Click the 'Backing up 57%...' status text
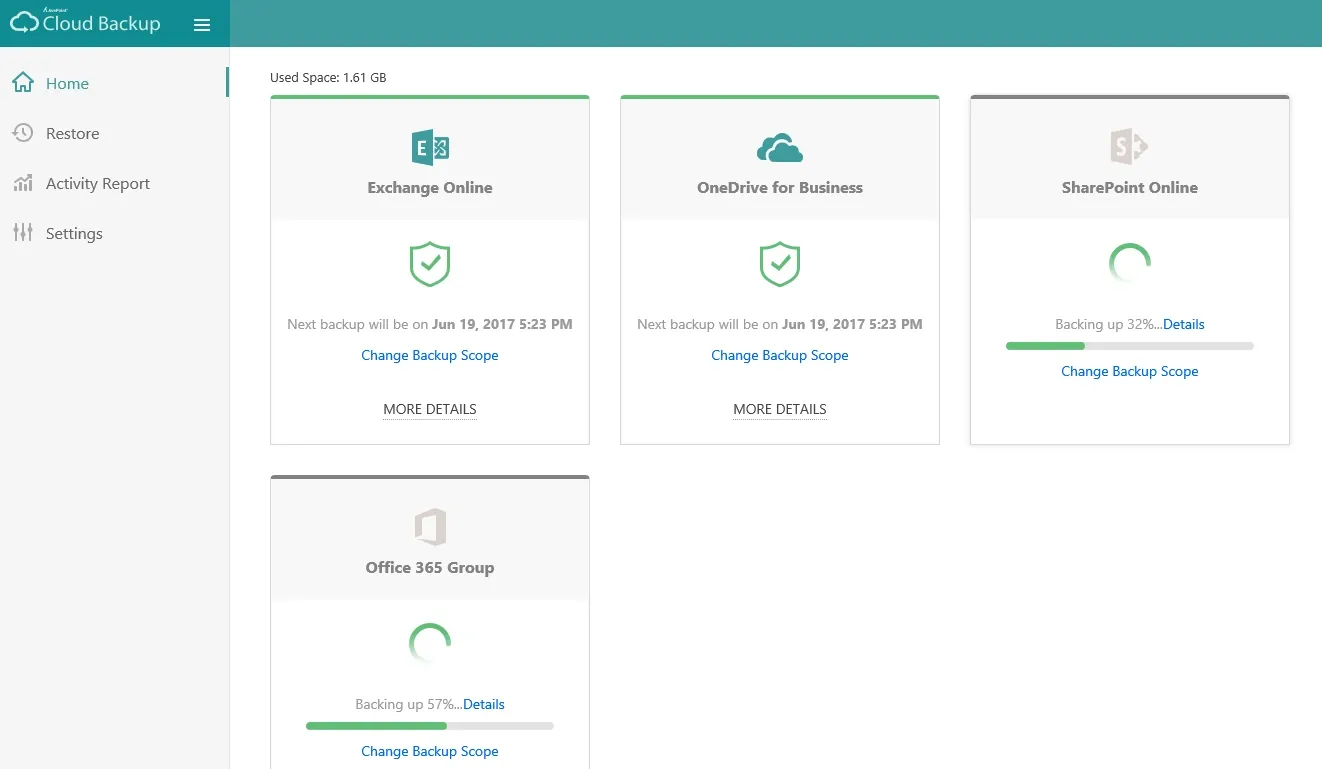This screenshot has width=1322, height=769. [409, 704]
